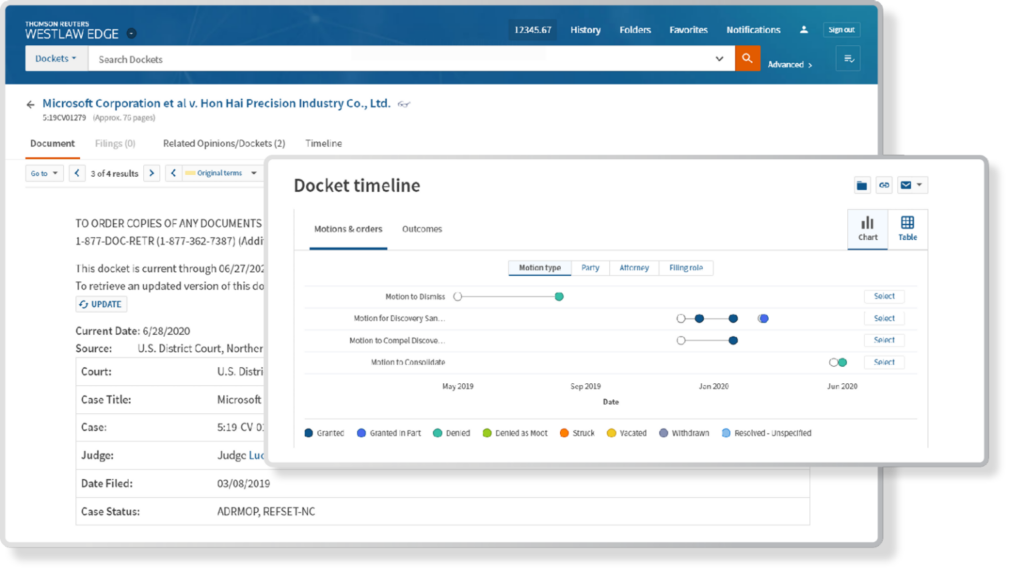Switch to Table view icon
Screen dimensions: 1024x576
(907, 229)
